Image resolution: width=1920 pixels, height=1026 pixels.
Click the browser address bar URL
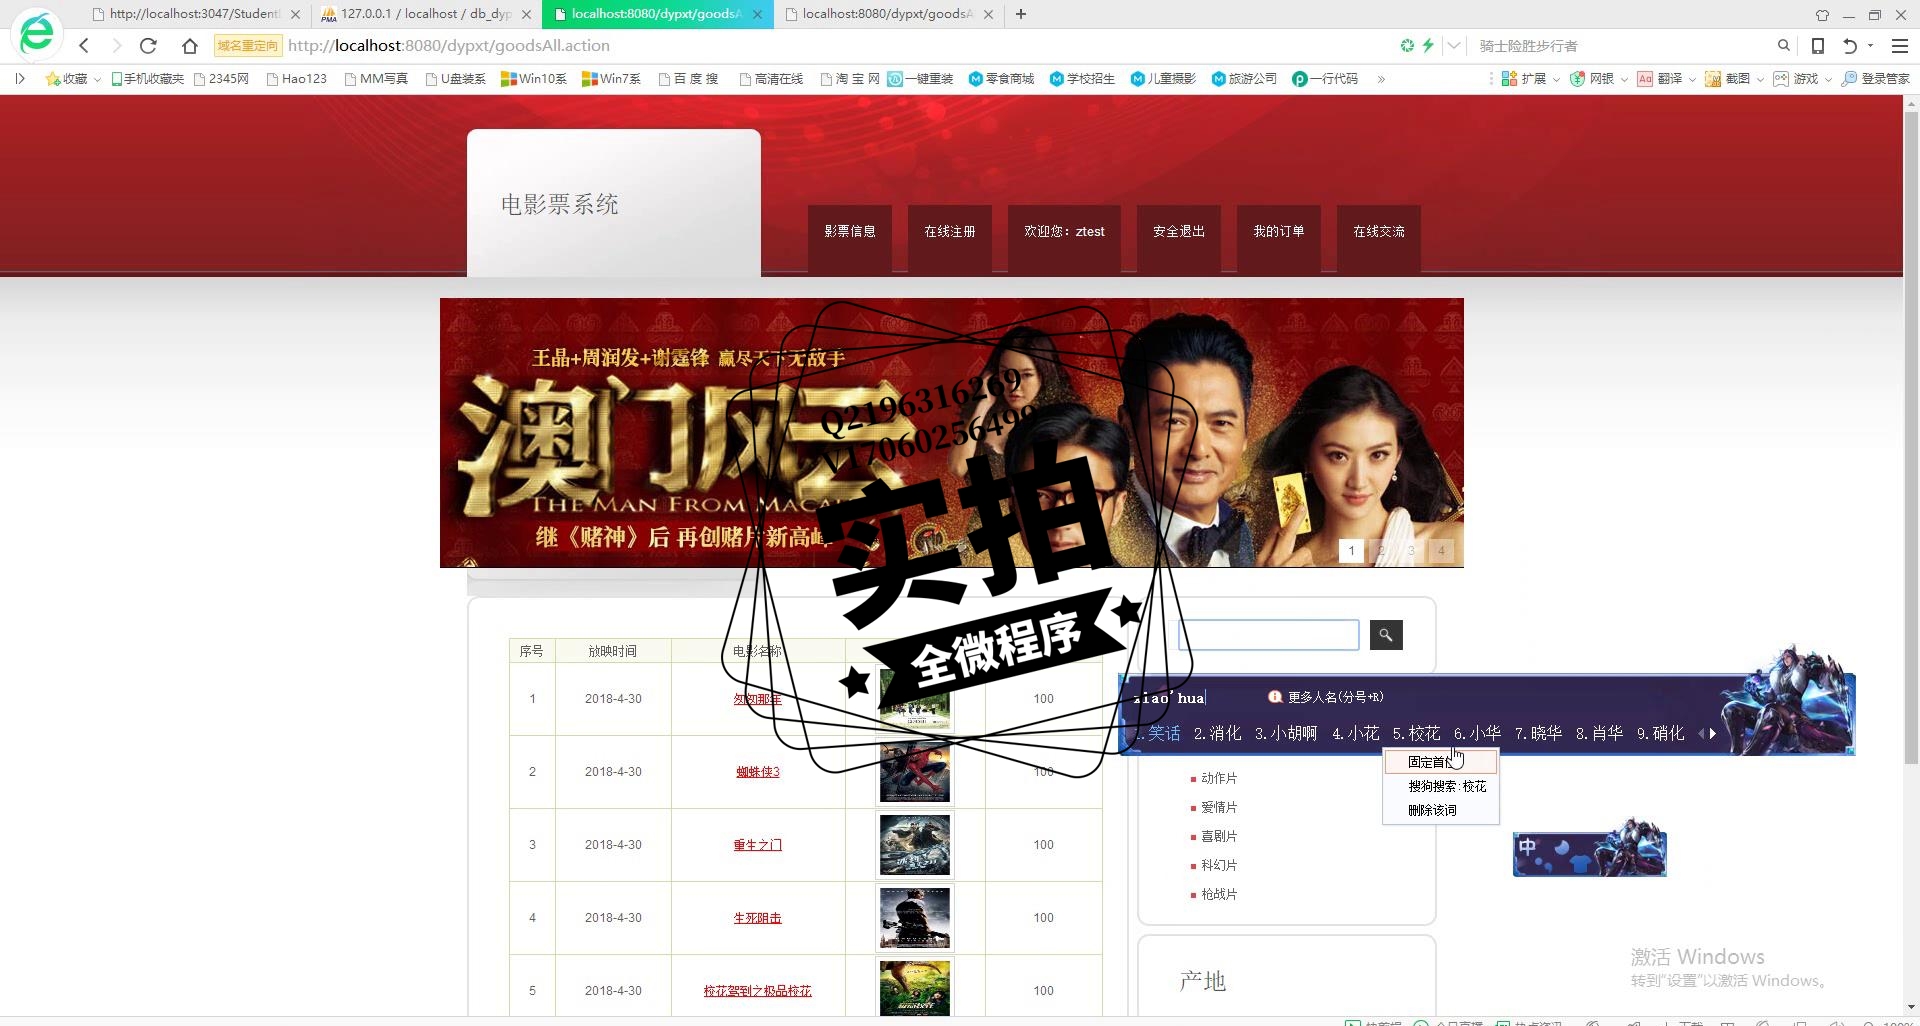(x=448, y=46)
